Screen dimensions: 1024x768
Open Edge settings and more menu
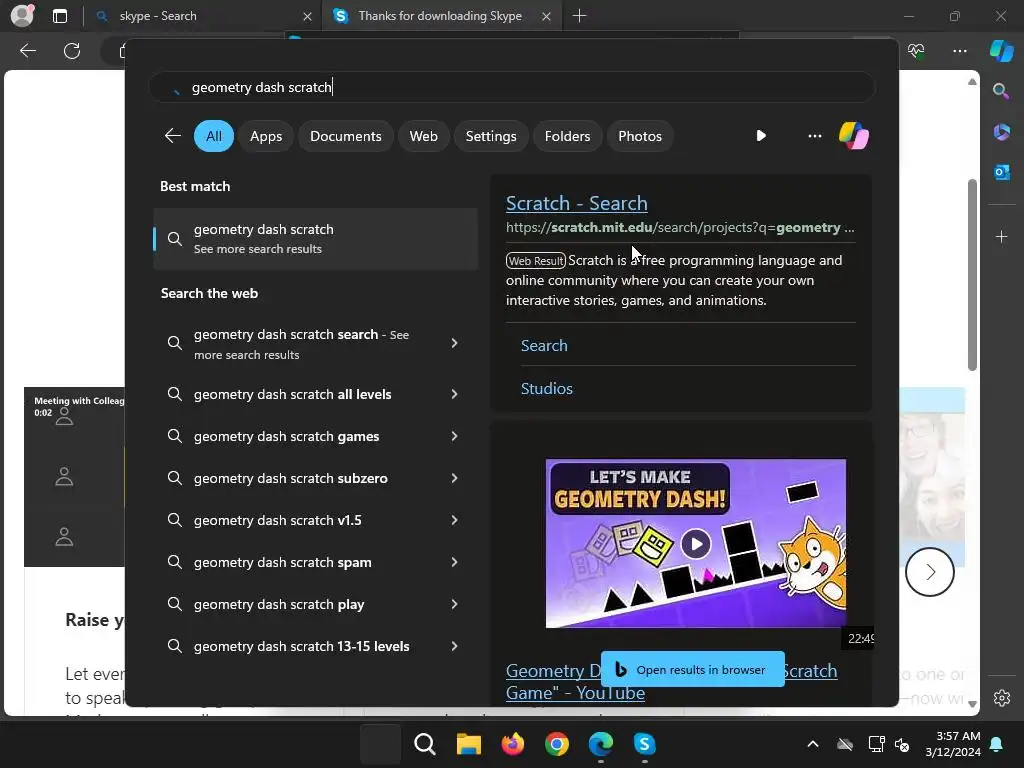point(959,51)
